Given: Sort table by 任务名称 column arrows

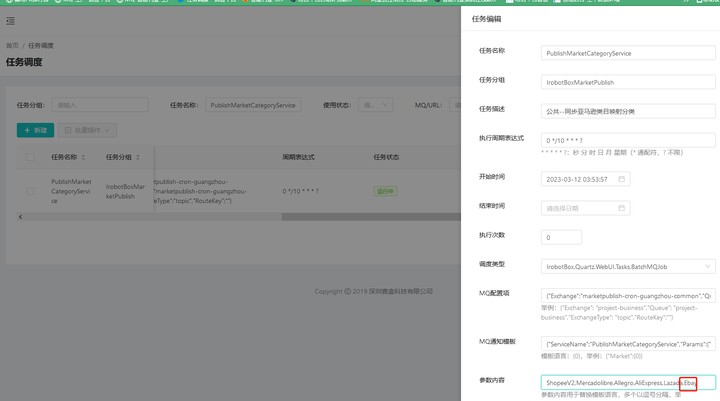Looking at the screenshot, I should click(x=83, y=157).
